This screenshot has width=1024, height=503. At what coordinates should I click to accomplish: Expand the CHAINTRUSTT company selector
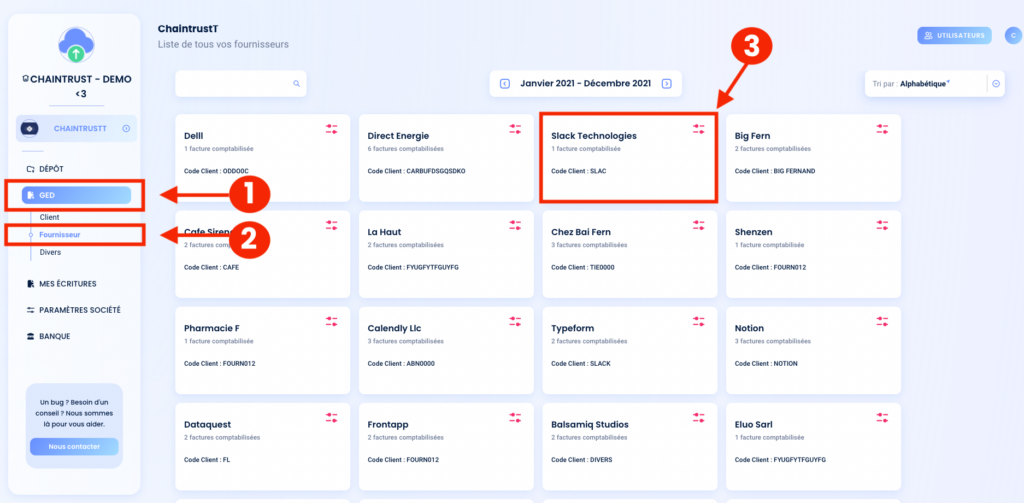coord(76,129)
